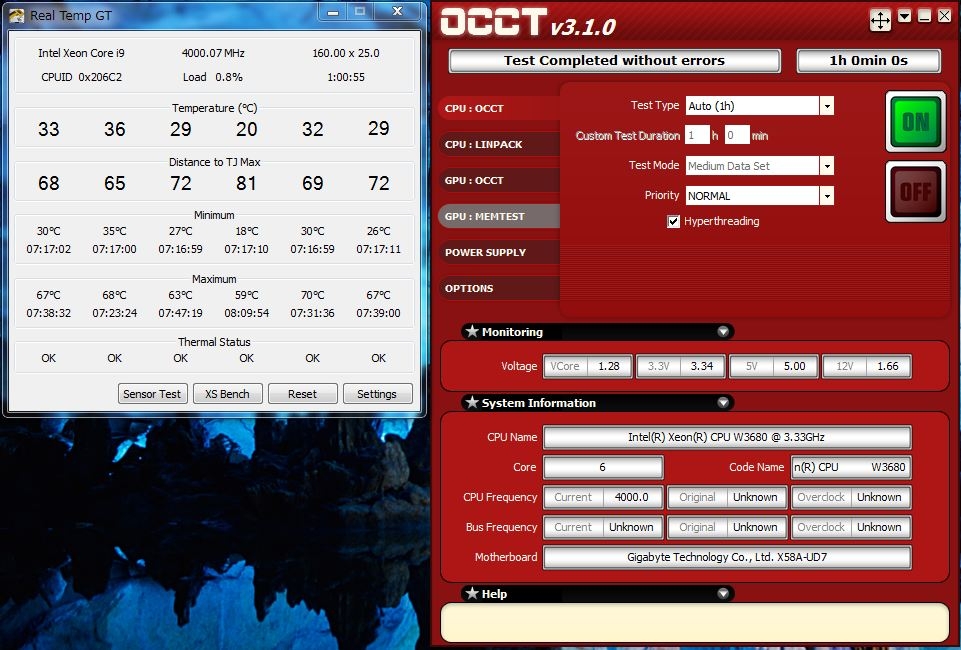The image size is (961, 650).
Task: Click the CPUID 0x206C2 text
Action: click(x=82, y=77)
